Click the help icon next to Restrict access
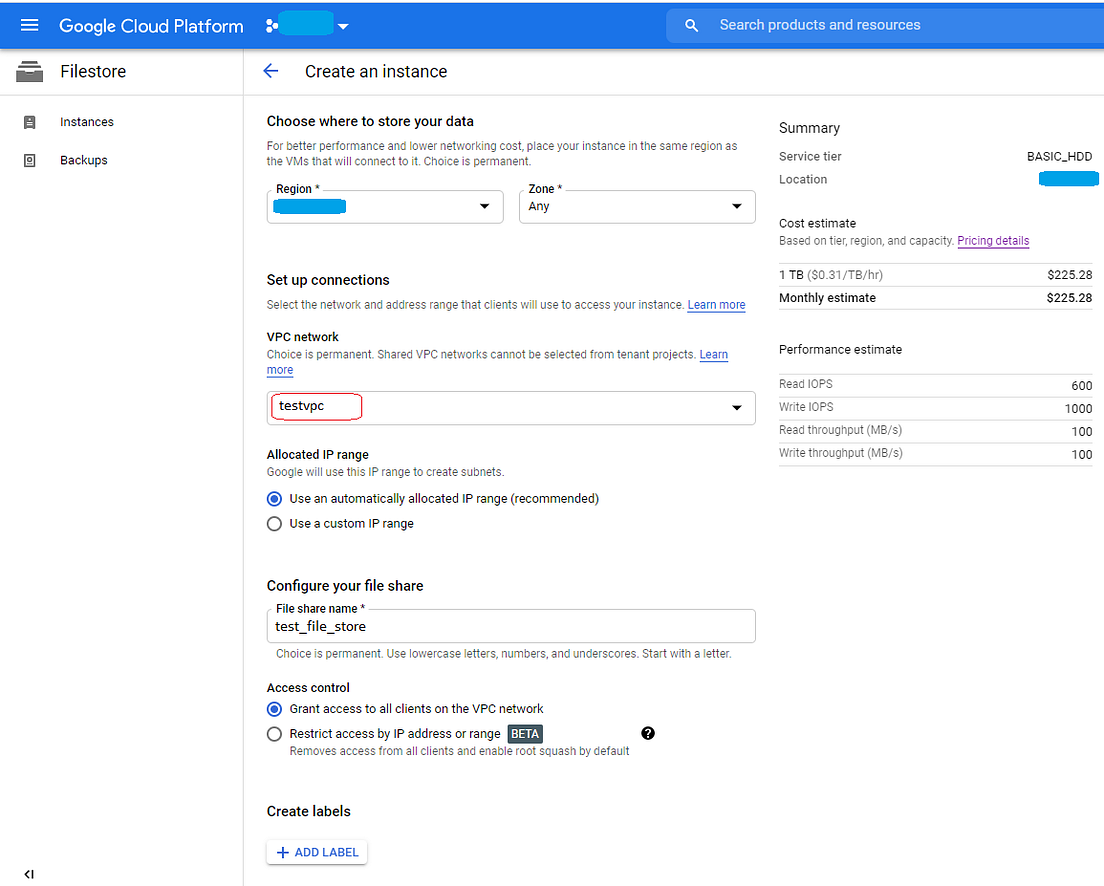The height and width of the screenshot is (886, 1104). tap(648, 733)
